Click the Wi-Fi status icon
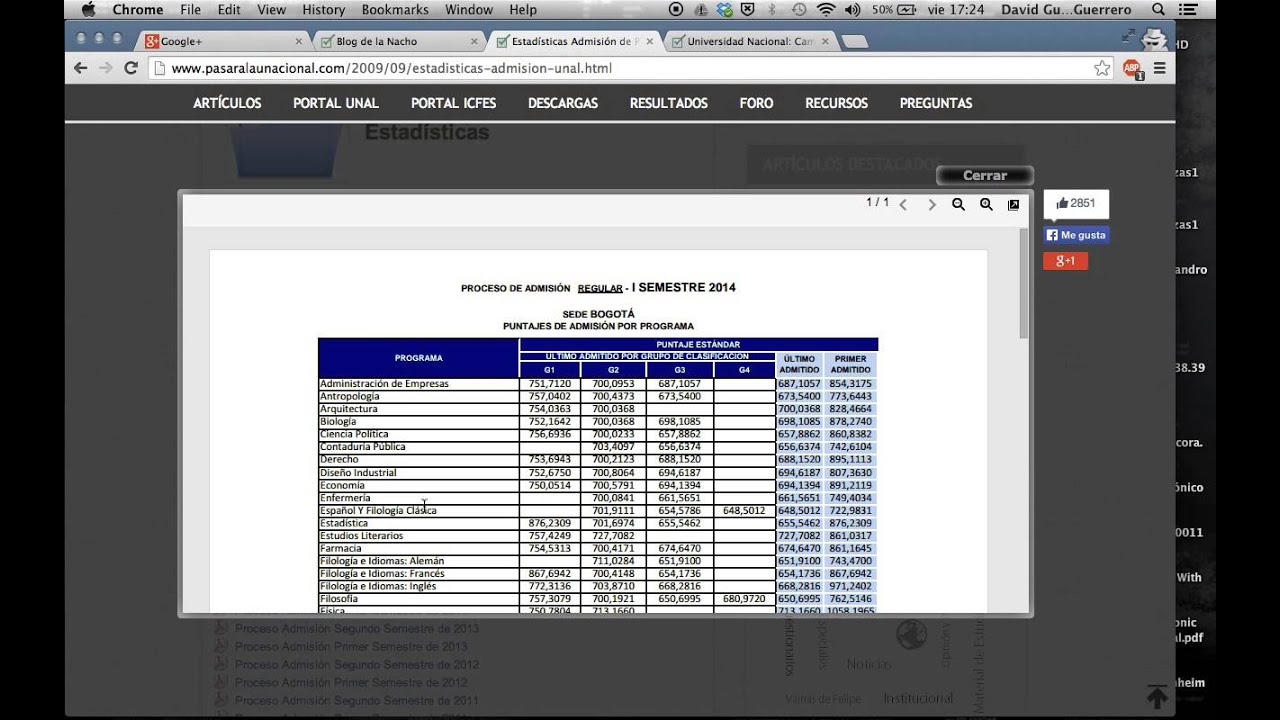The width and height of the screenshot is (1280, 720). tap(826, 10)
